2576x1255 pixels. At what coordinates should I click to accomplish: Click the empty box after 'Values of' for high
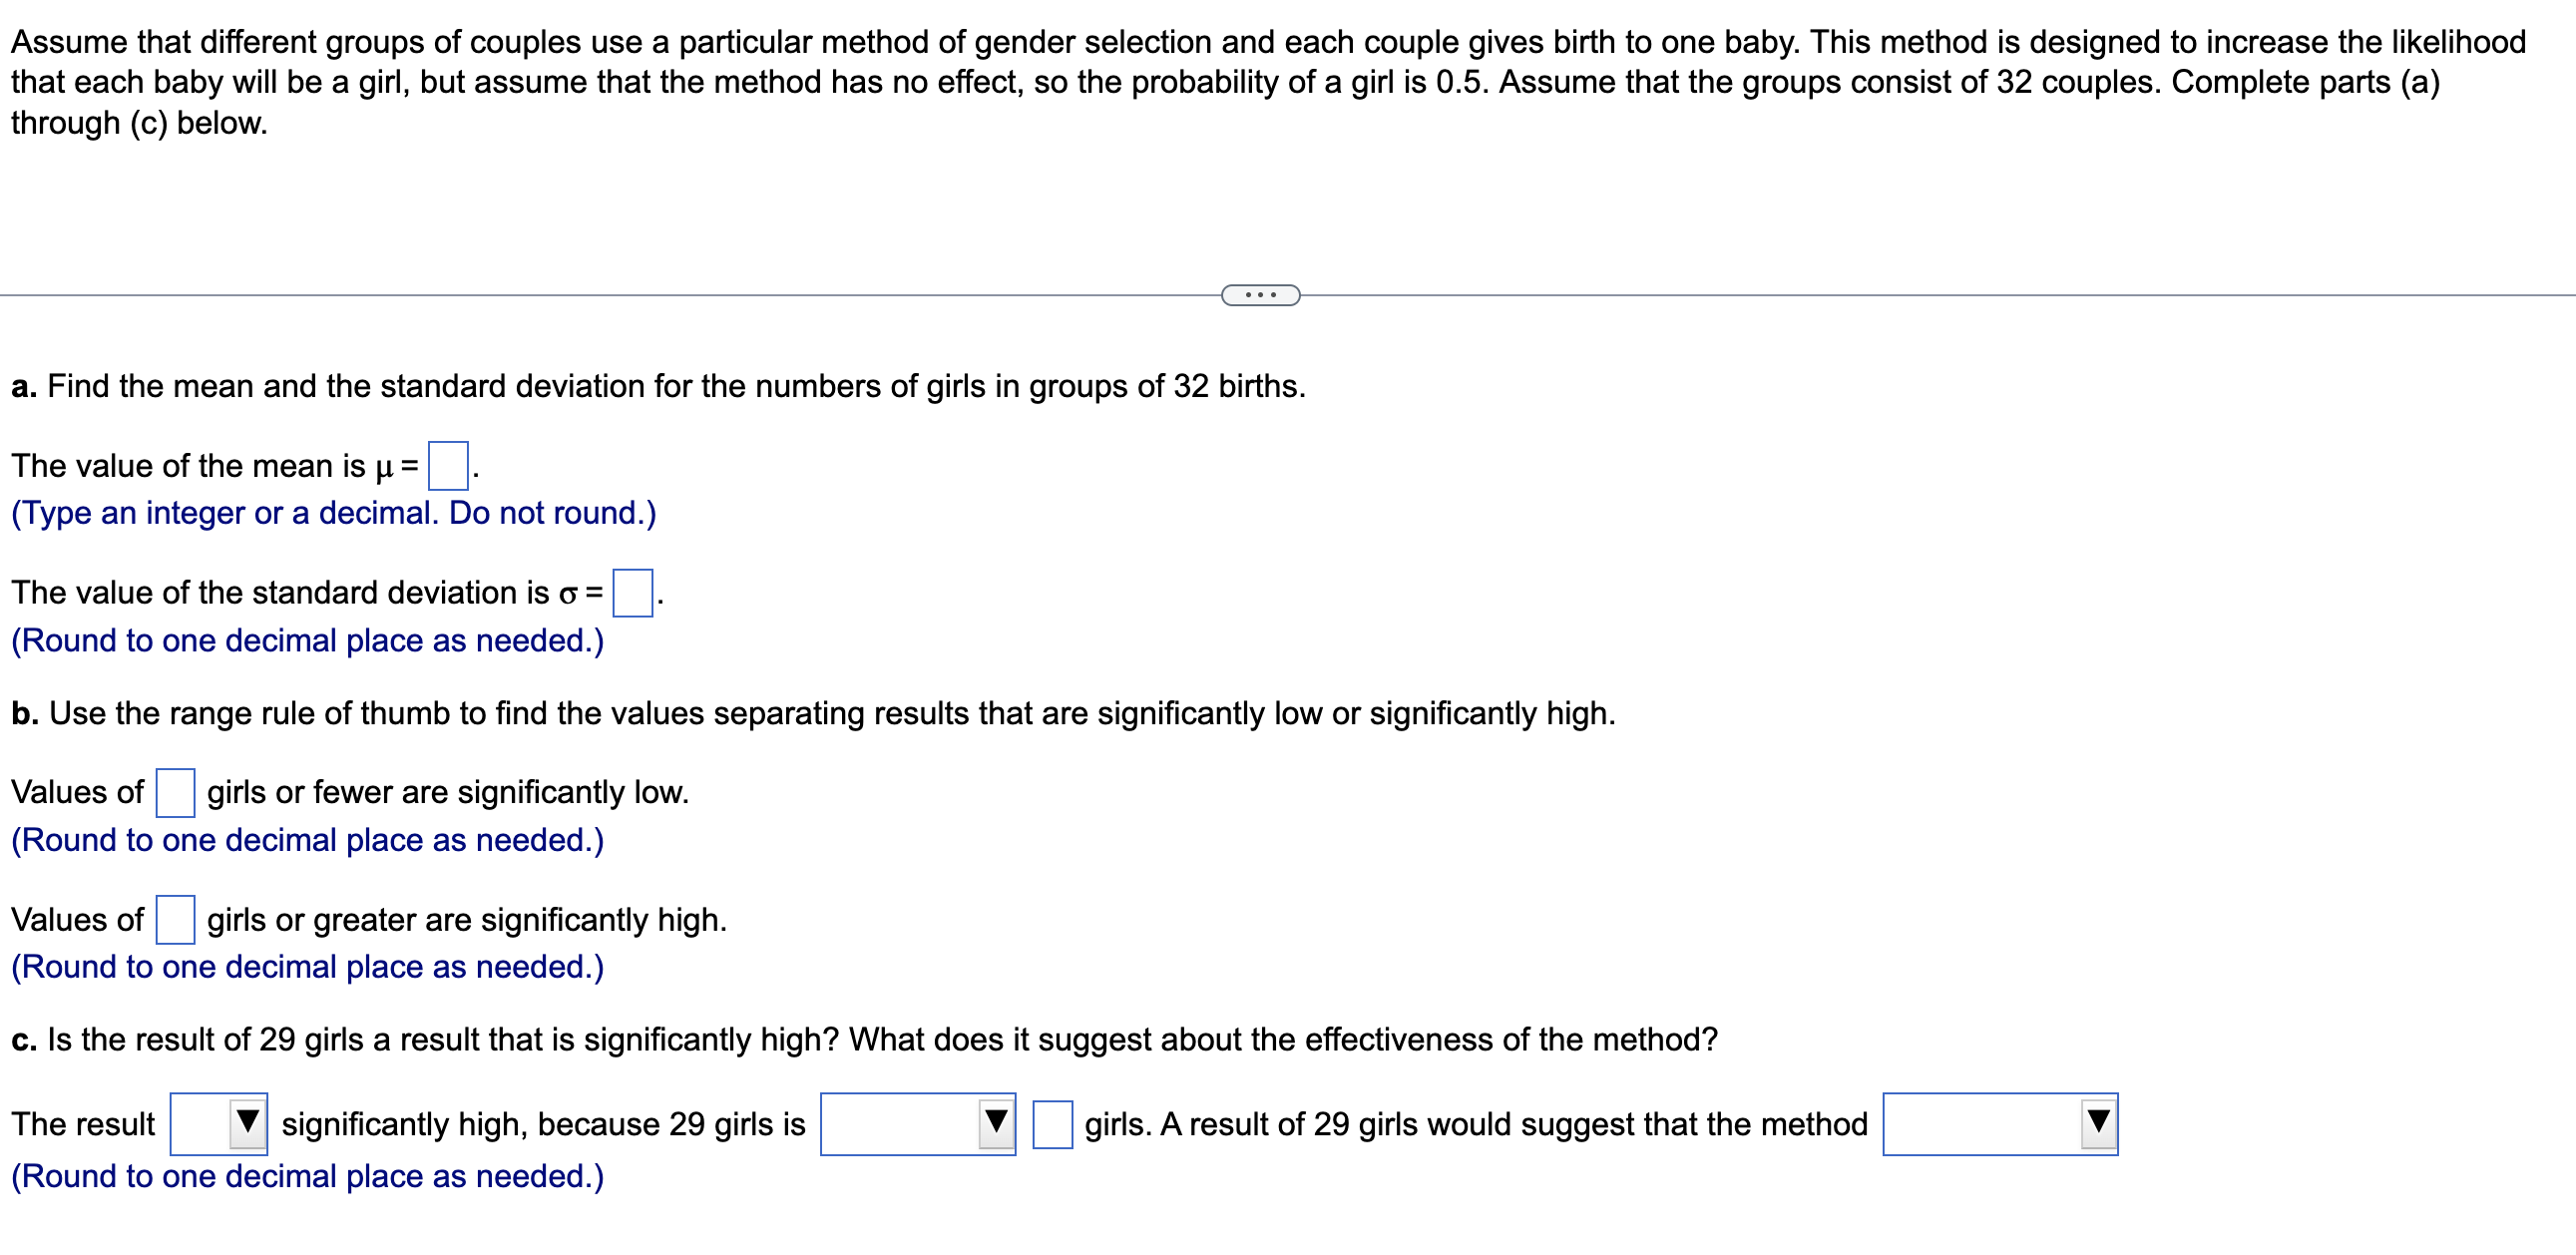click(x=176, y=918)
